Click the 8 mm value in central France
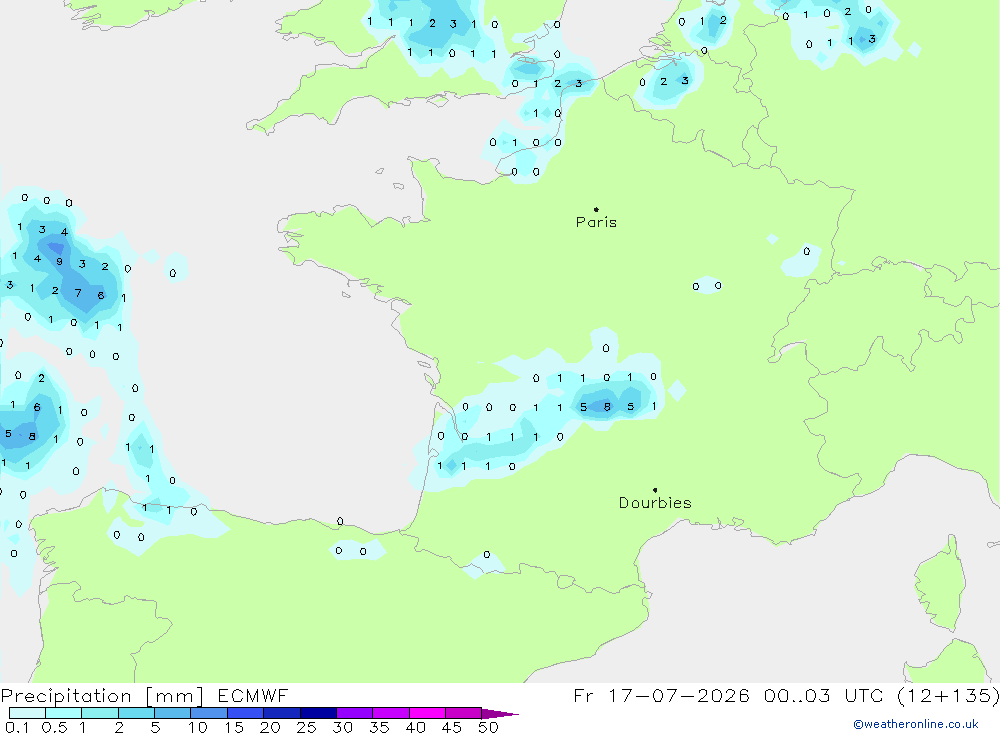Image resolution: width=1000 pixels, height=733 pixels. pos(607,406)
